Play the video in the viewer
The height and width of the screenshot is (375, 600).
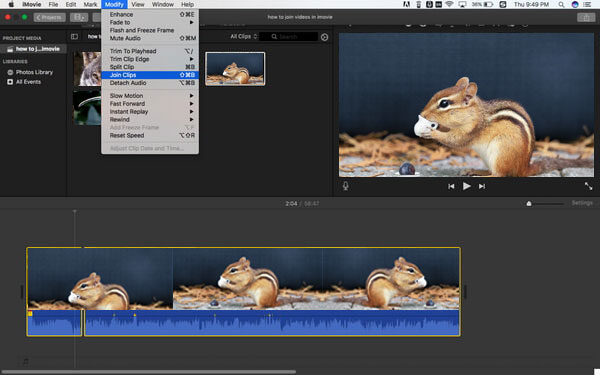pos(466,186)
